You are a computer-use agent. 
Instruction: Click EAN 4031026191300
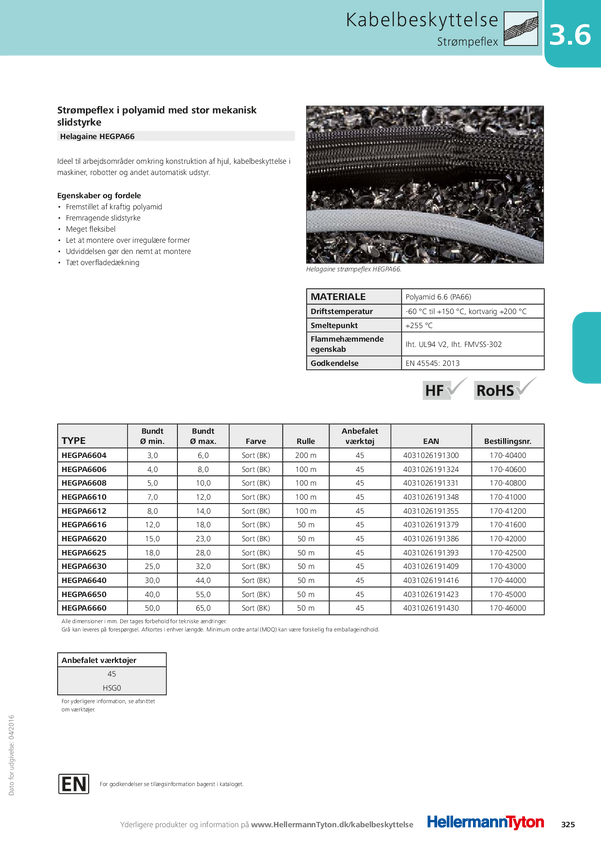pos(431,455)
